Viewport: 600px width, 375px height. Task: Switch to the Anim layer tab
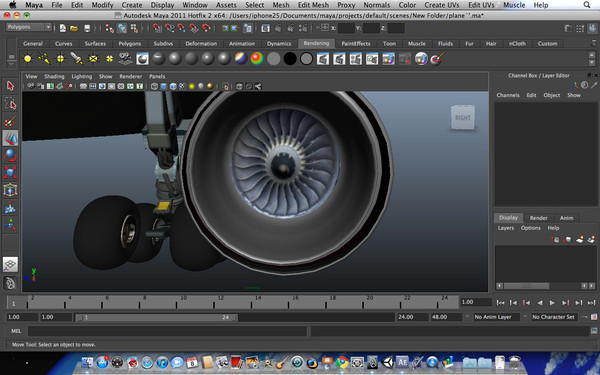coord(566,218)
